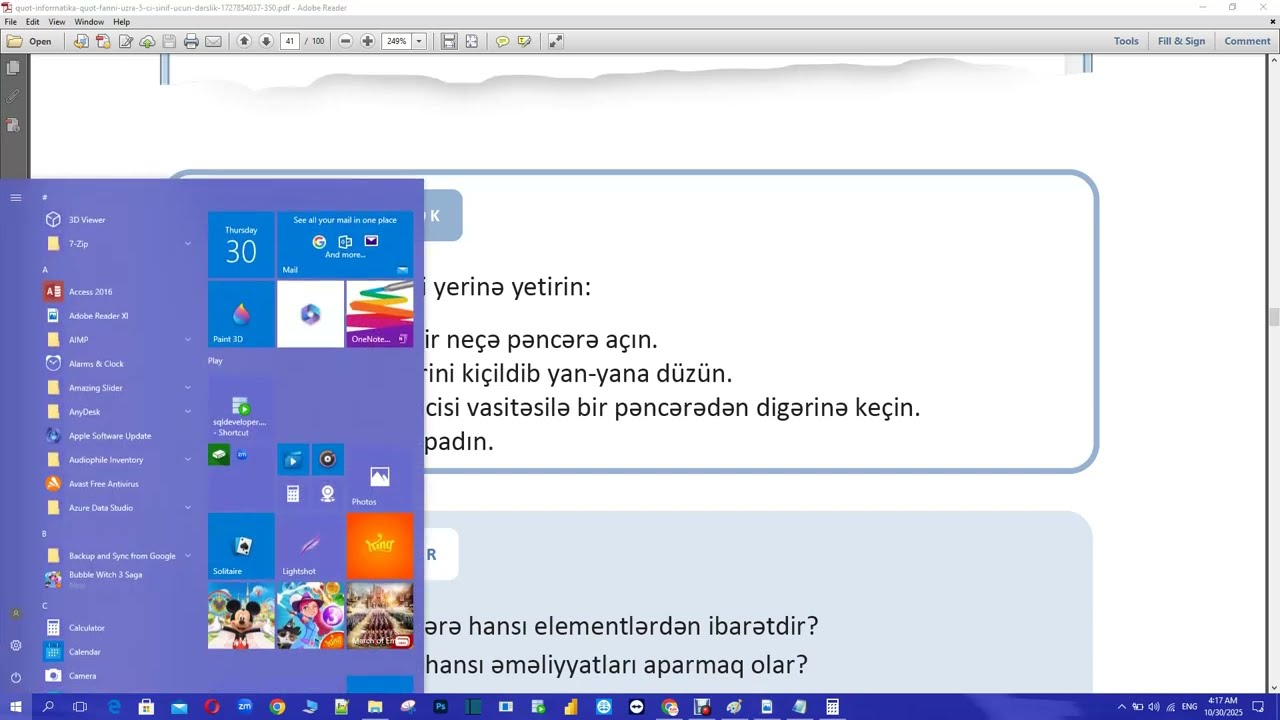Open the Paint 3D tile
Viewport: 1280px width, 720px height.
pos(241,314)
